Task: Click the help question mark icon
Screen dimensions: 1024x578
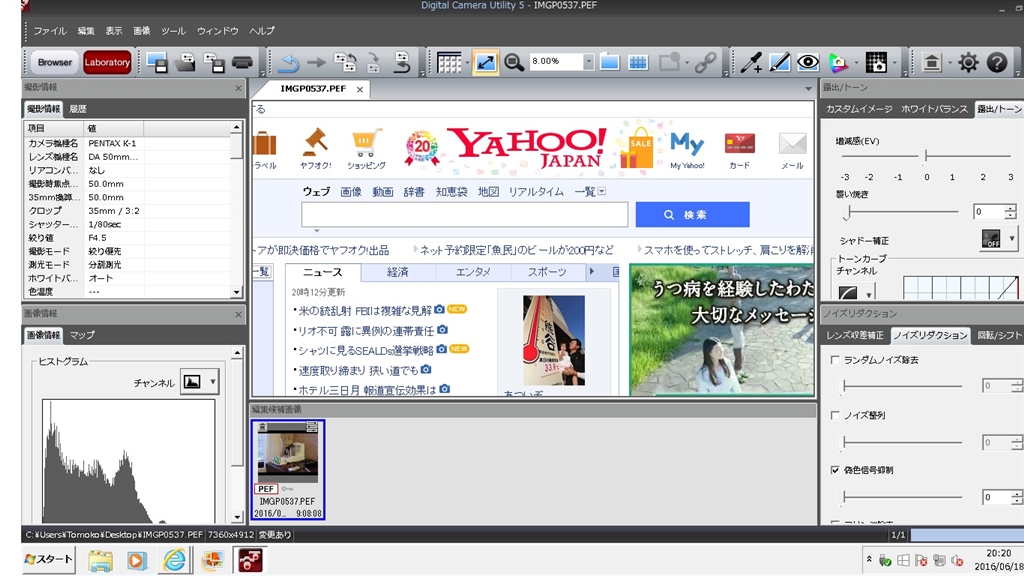Action: 996,63
